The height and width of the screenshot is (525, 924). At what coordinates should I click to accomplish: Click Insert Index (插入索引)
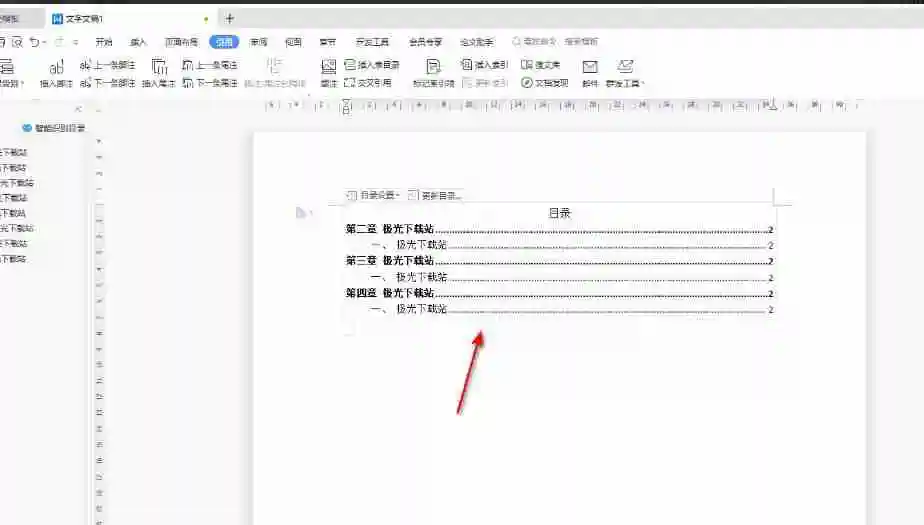pos(484,65)
